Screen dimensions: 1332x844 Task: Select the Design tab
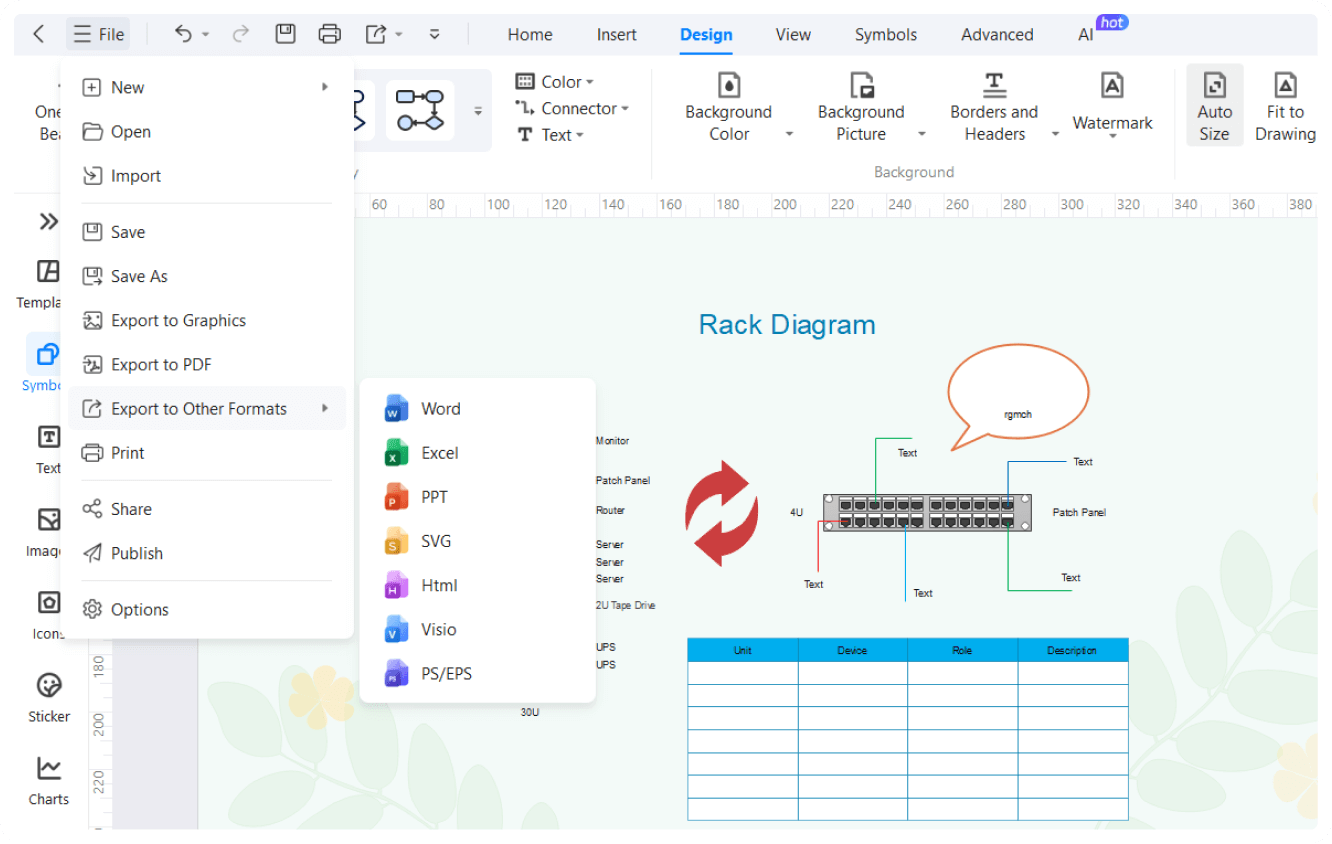click(706, 34)
